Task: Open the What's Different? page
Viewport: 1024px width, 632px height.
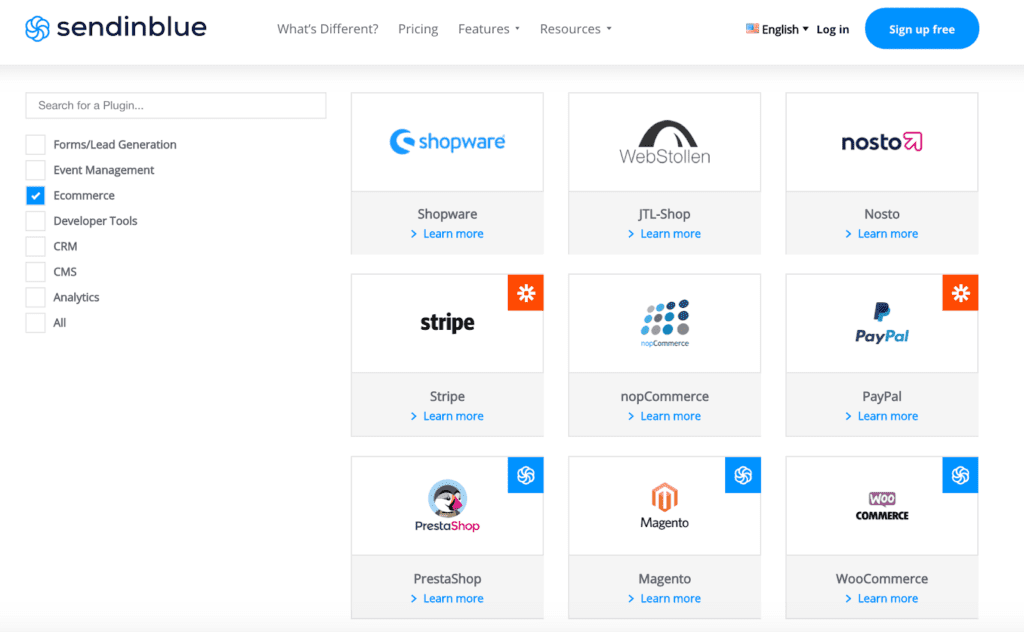Action: click(x=328, y=29)
